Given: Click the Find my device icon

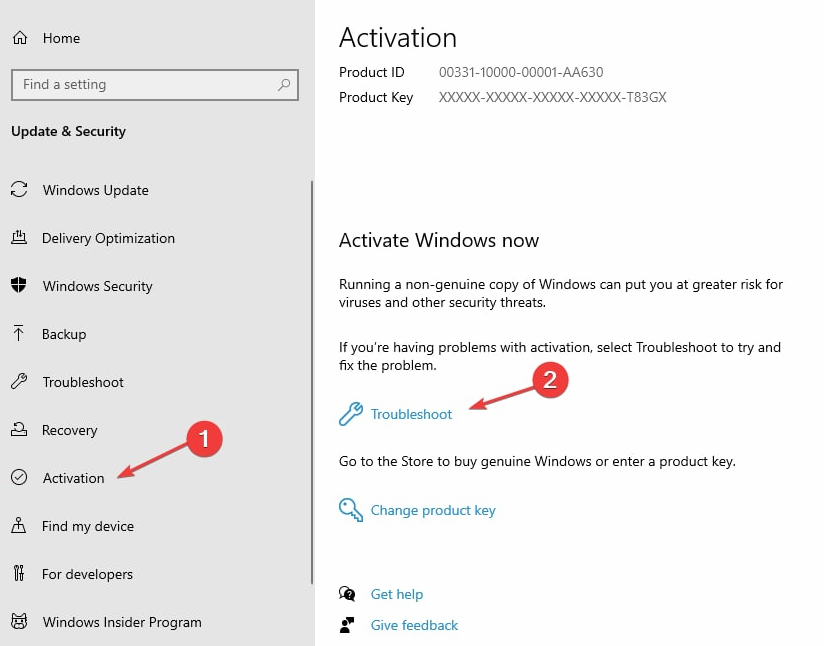Looking at the screenshot, I should 19,526.
